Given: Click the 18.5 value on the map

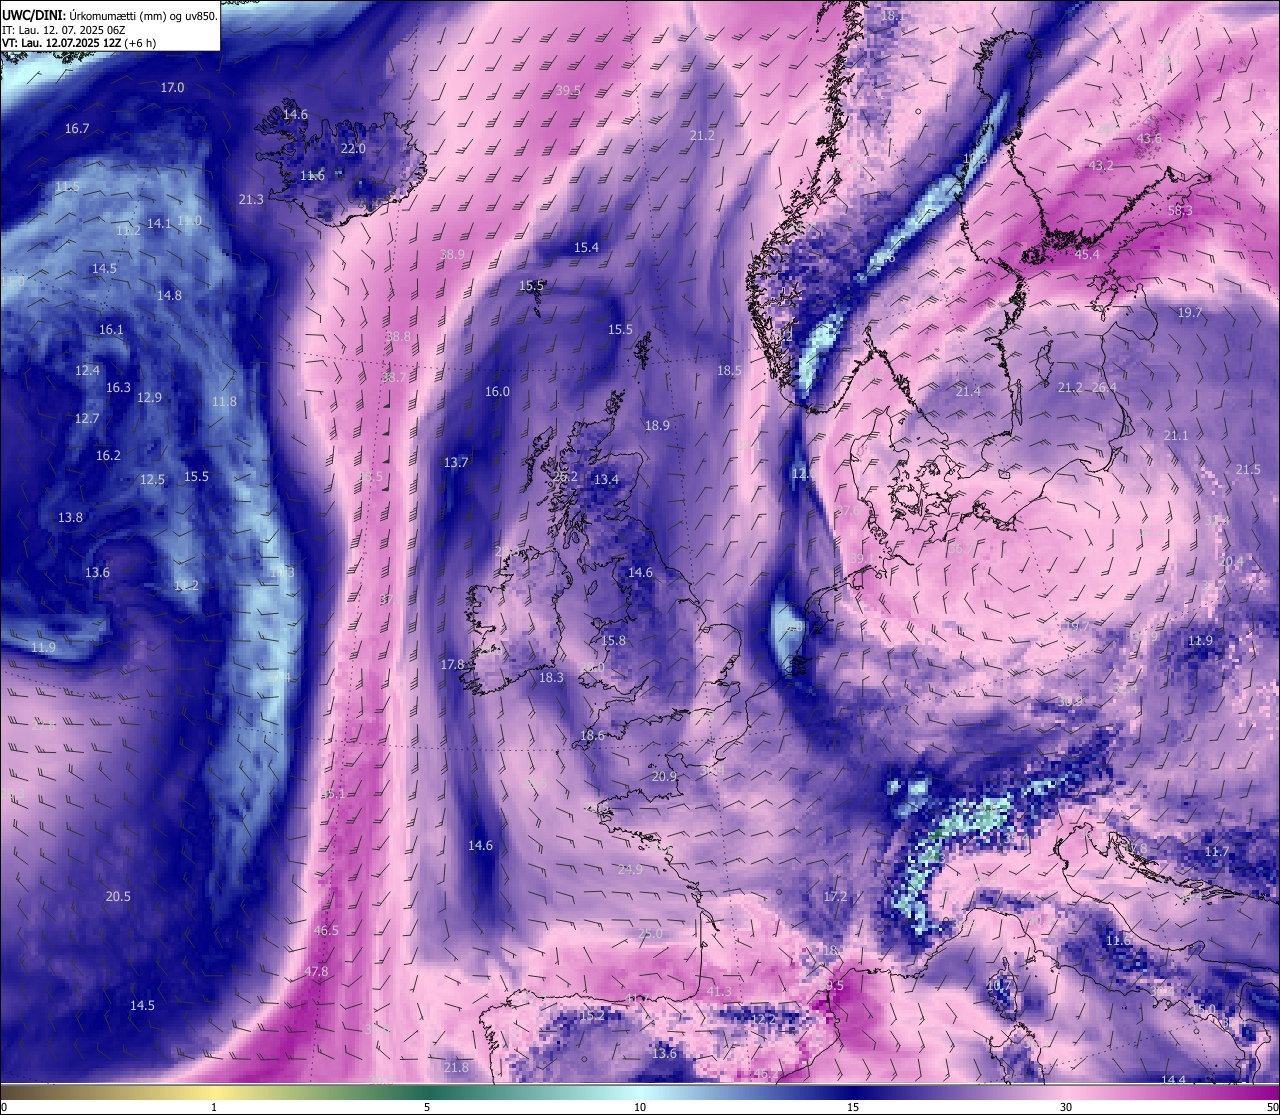Looking at the screenshot, I should tap(729, 371).
